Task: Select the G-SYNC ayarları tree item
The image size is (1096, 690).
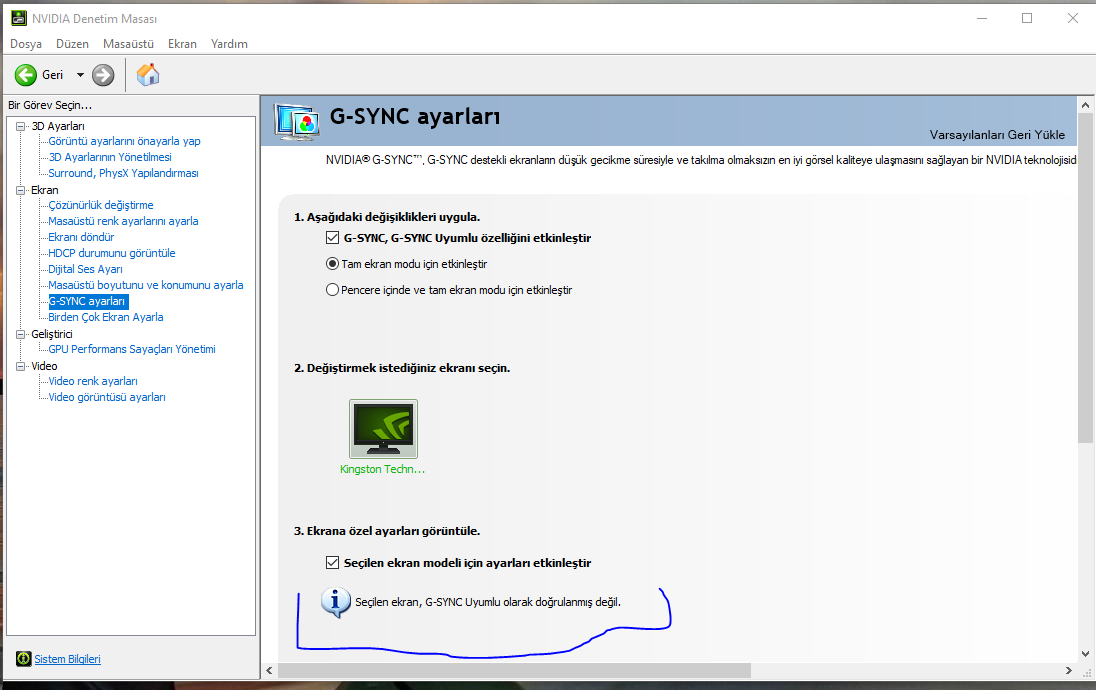Action: tap(87, 301)
